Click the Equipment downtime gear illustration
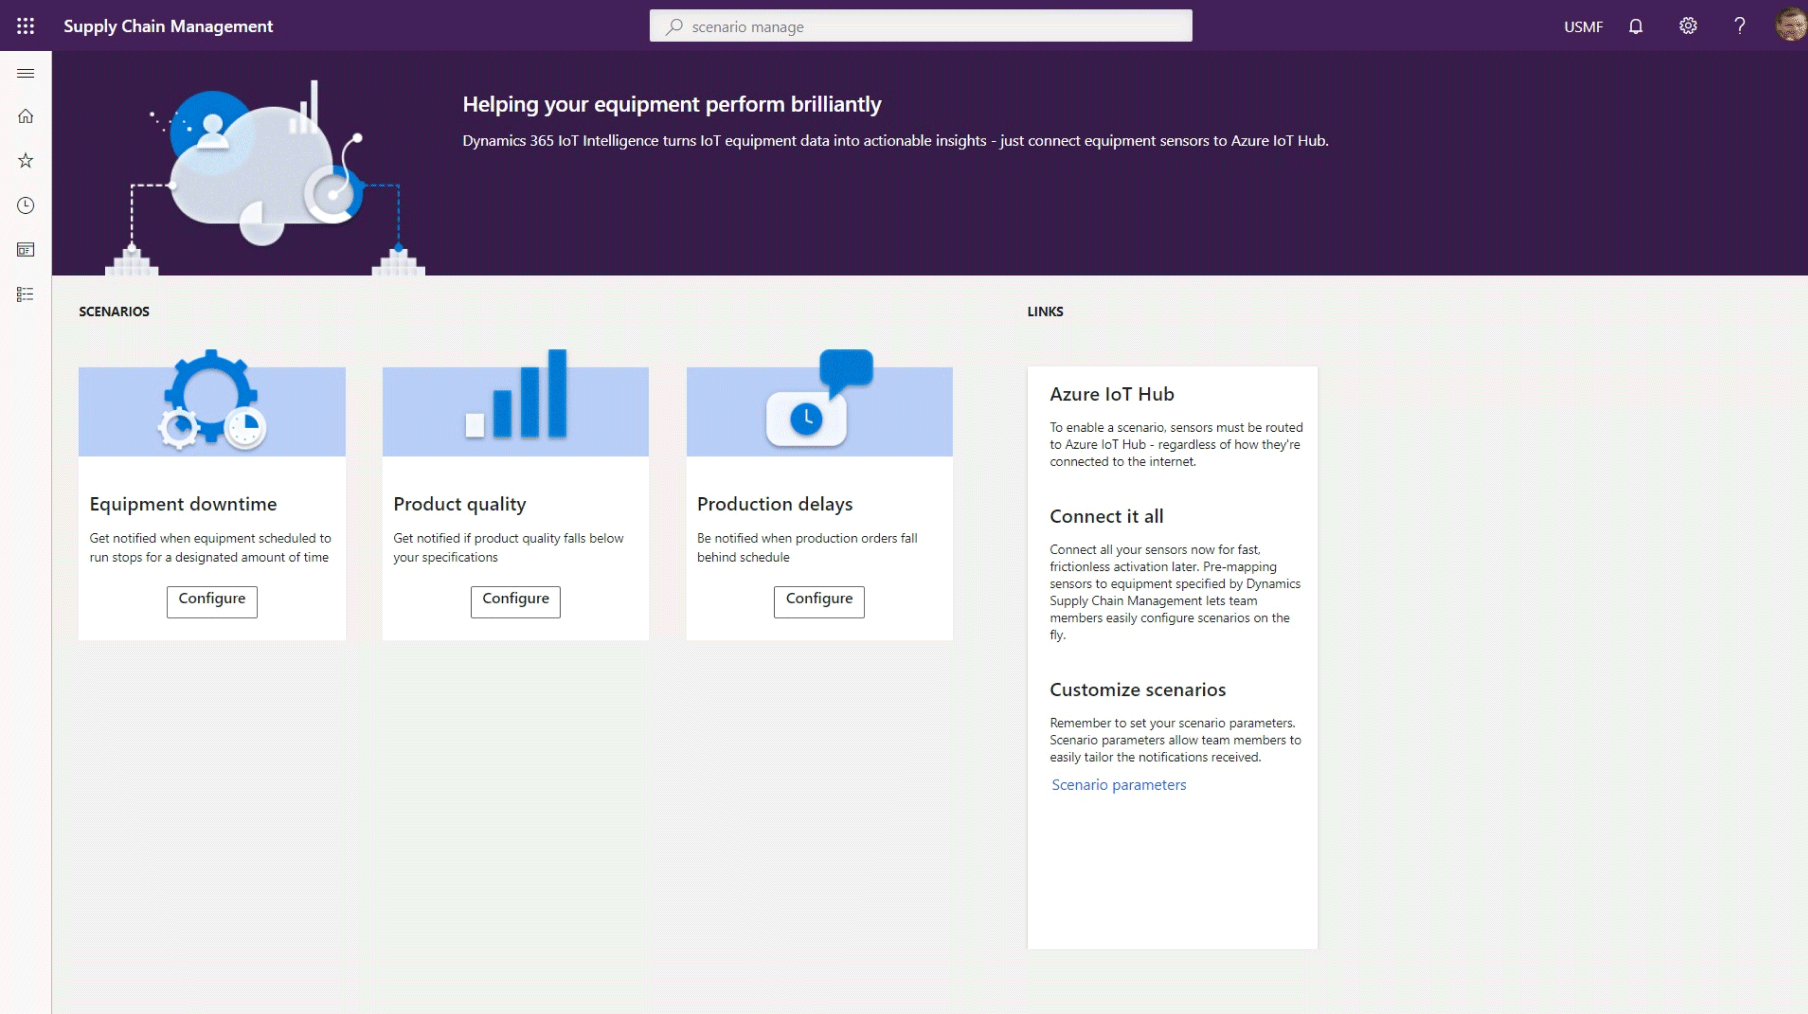This screenshot has width=1808, height=1014. tap(212, 400)
